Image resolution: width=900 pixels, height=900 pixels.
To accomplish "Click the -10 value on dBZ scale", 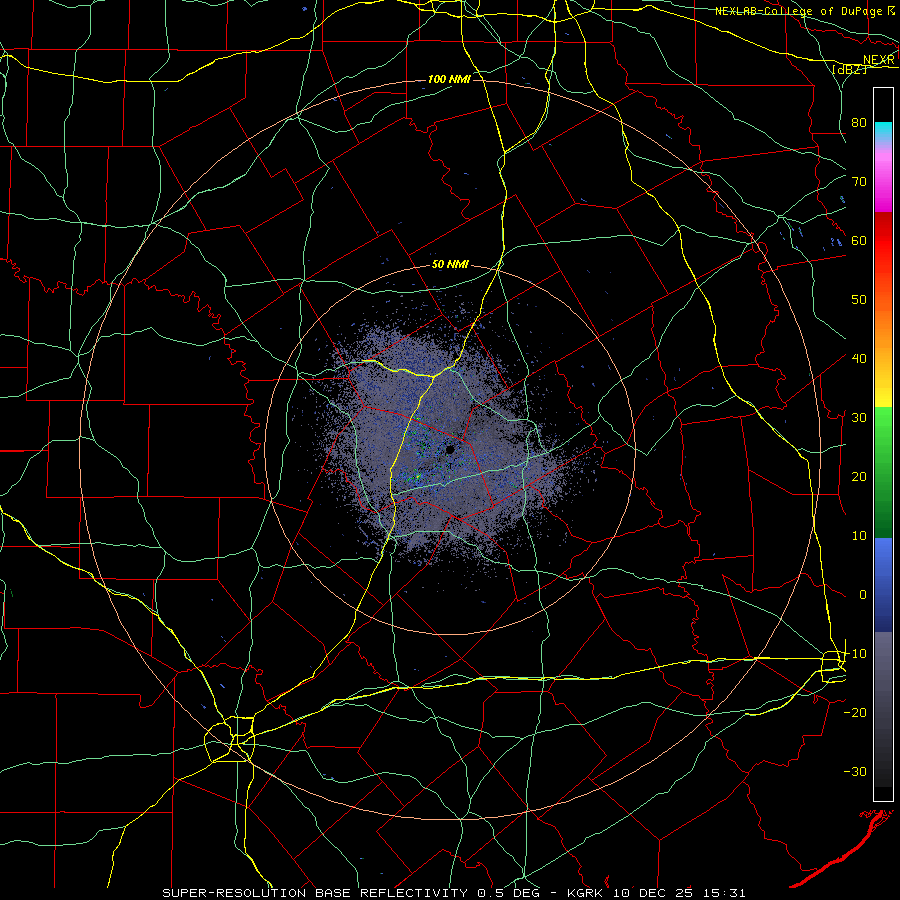I will 855,654.
